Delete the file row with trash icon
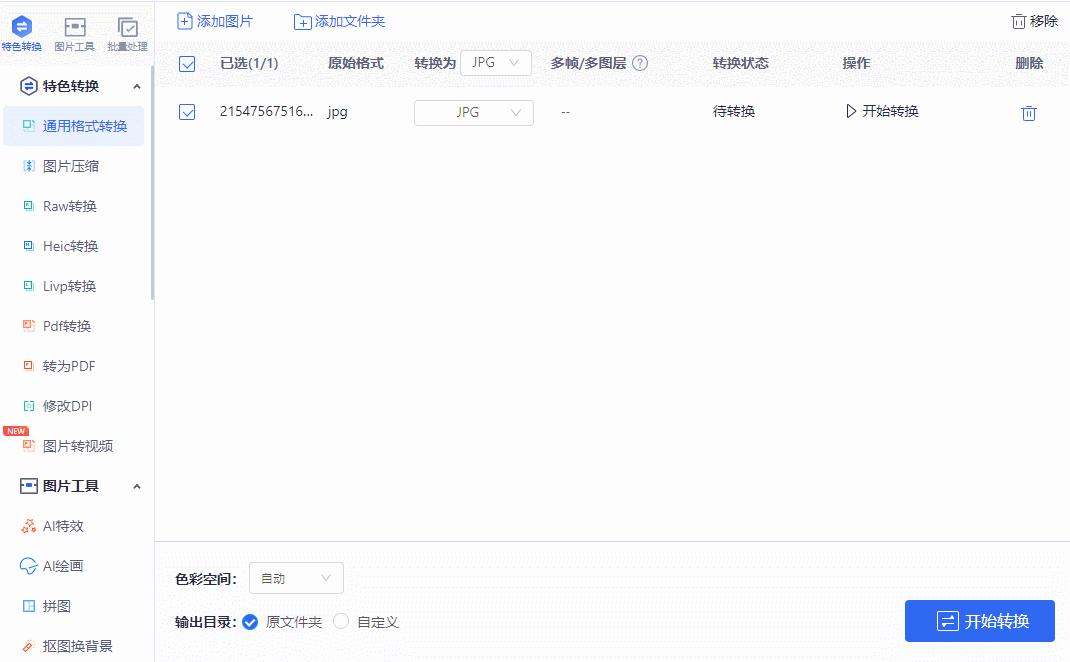The image size is (1070, 662). tap(1028, 113)
